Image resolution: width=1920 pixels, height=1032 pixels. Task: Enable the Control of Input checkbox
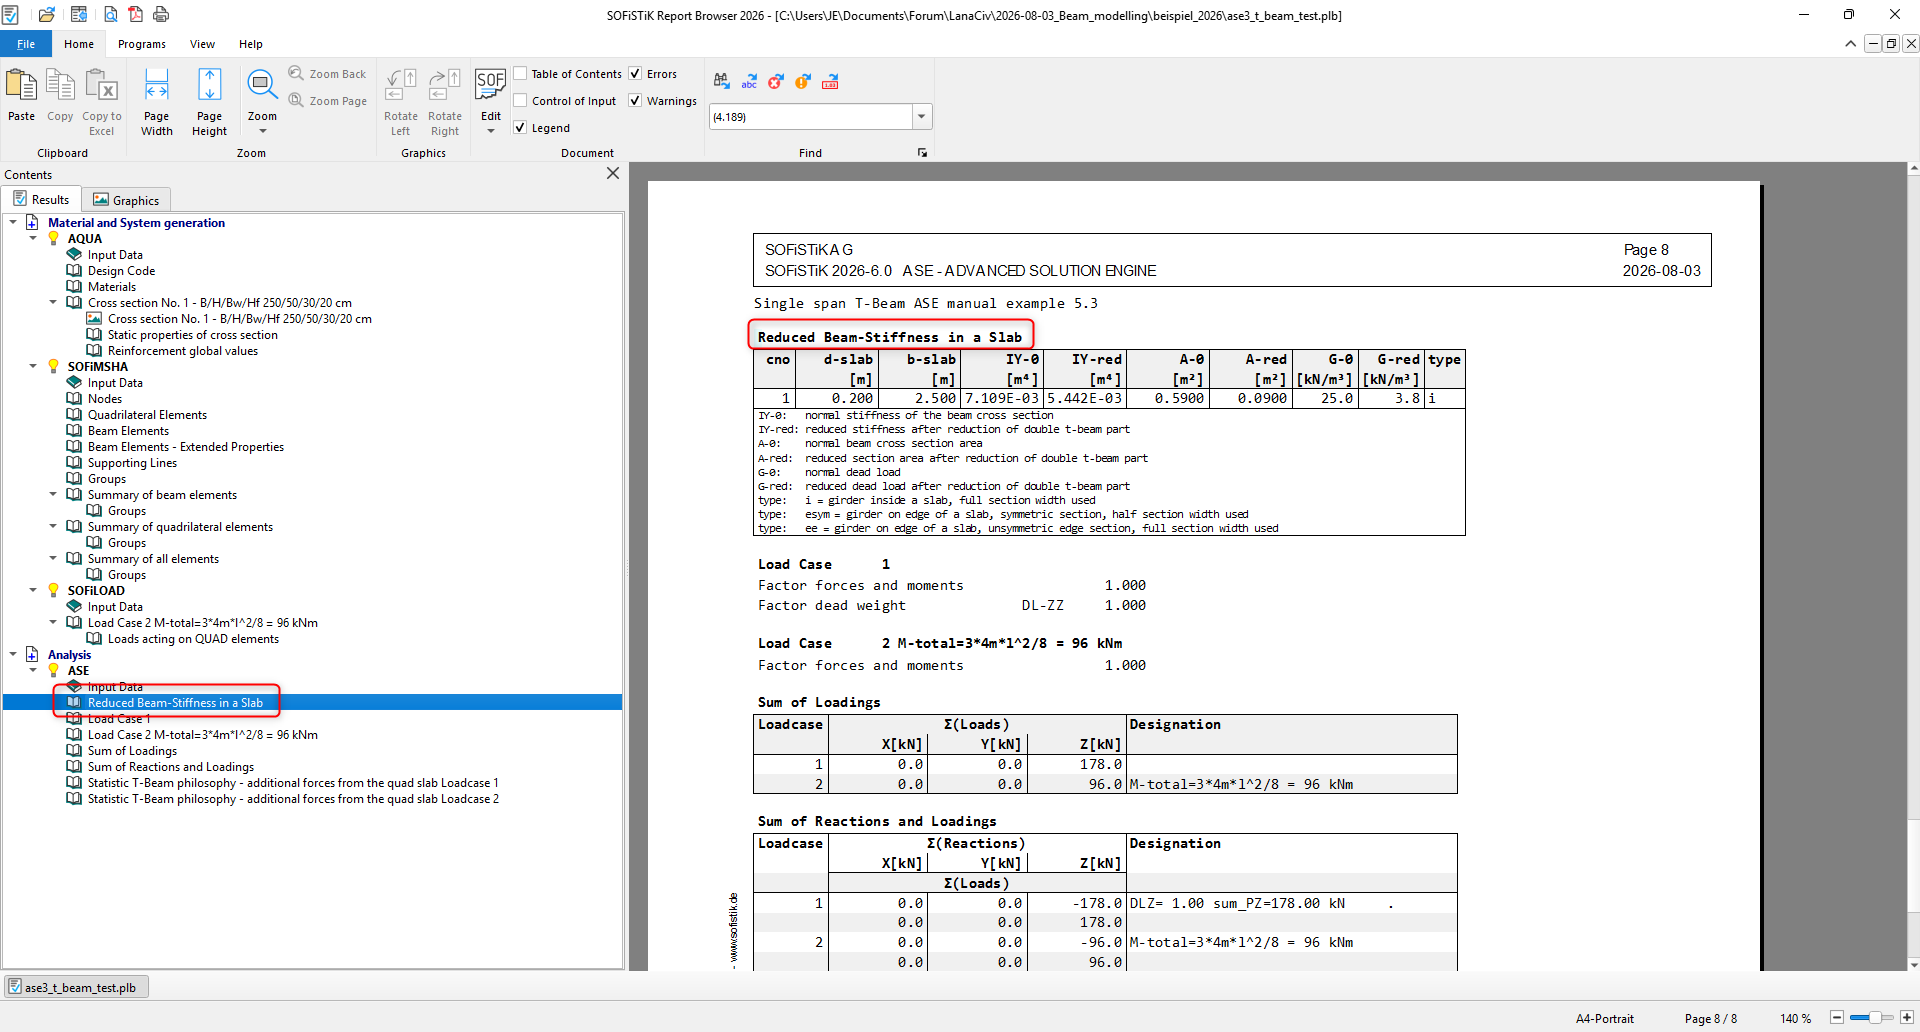coord(520,101)
